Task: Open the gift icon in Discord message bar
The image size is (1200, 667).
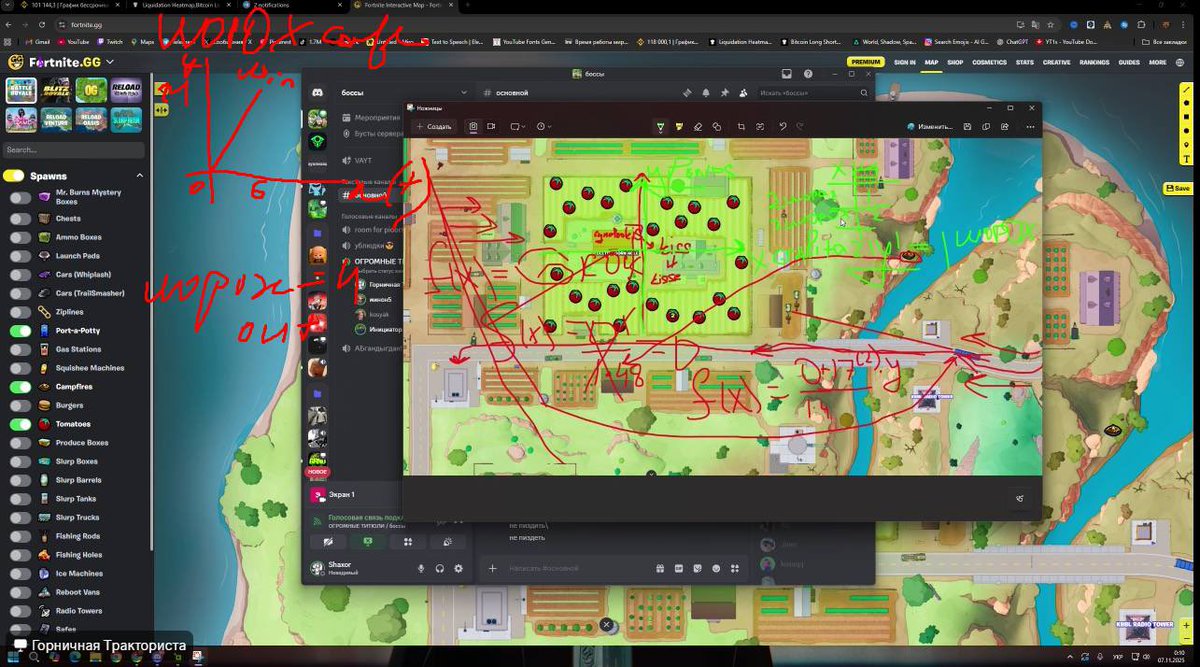Action: click(x=660, y=568)
